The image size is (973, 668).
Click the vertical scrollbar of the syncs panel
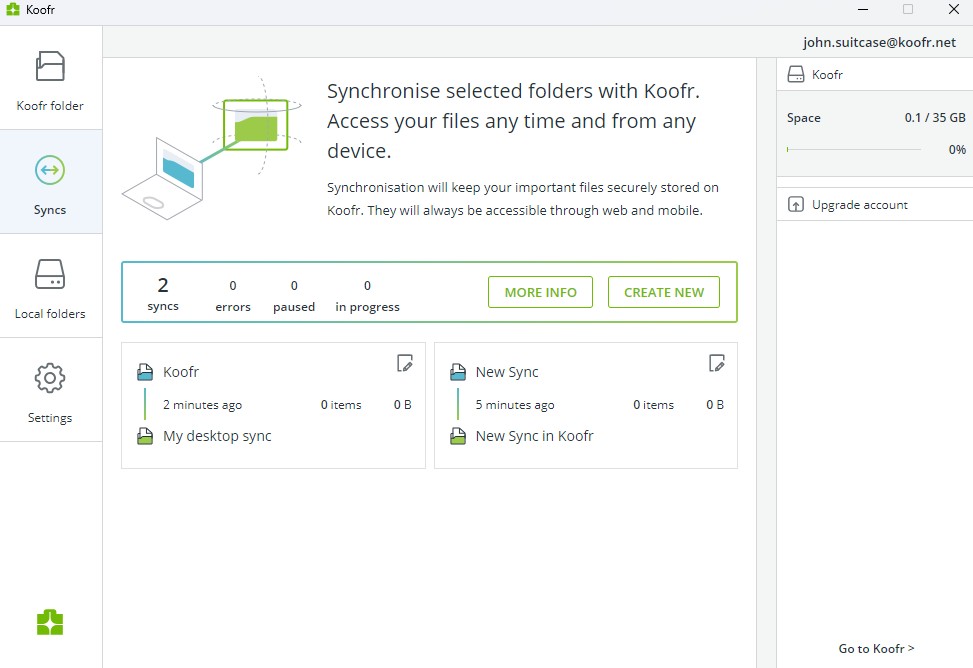(766, 363)
